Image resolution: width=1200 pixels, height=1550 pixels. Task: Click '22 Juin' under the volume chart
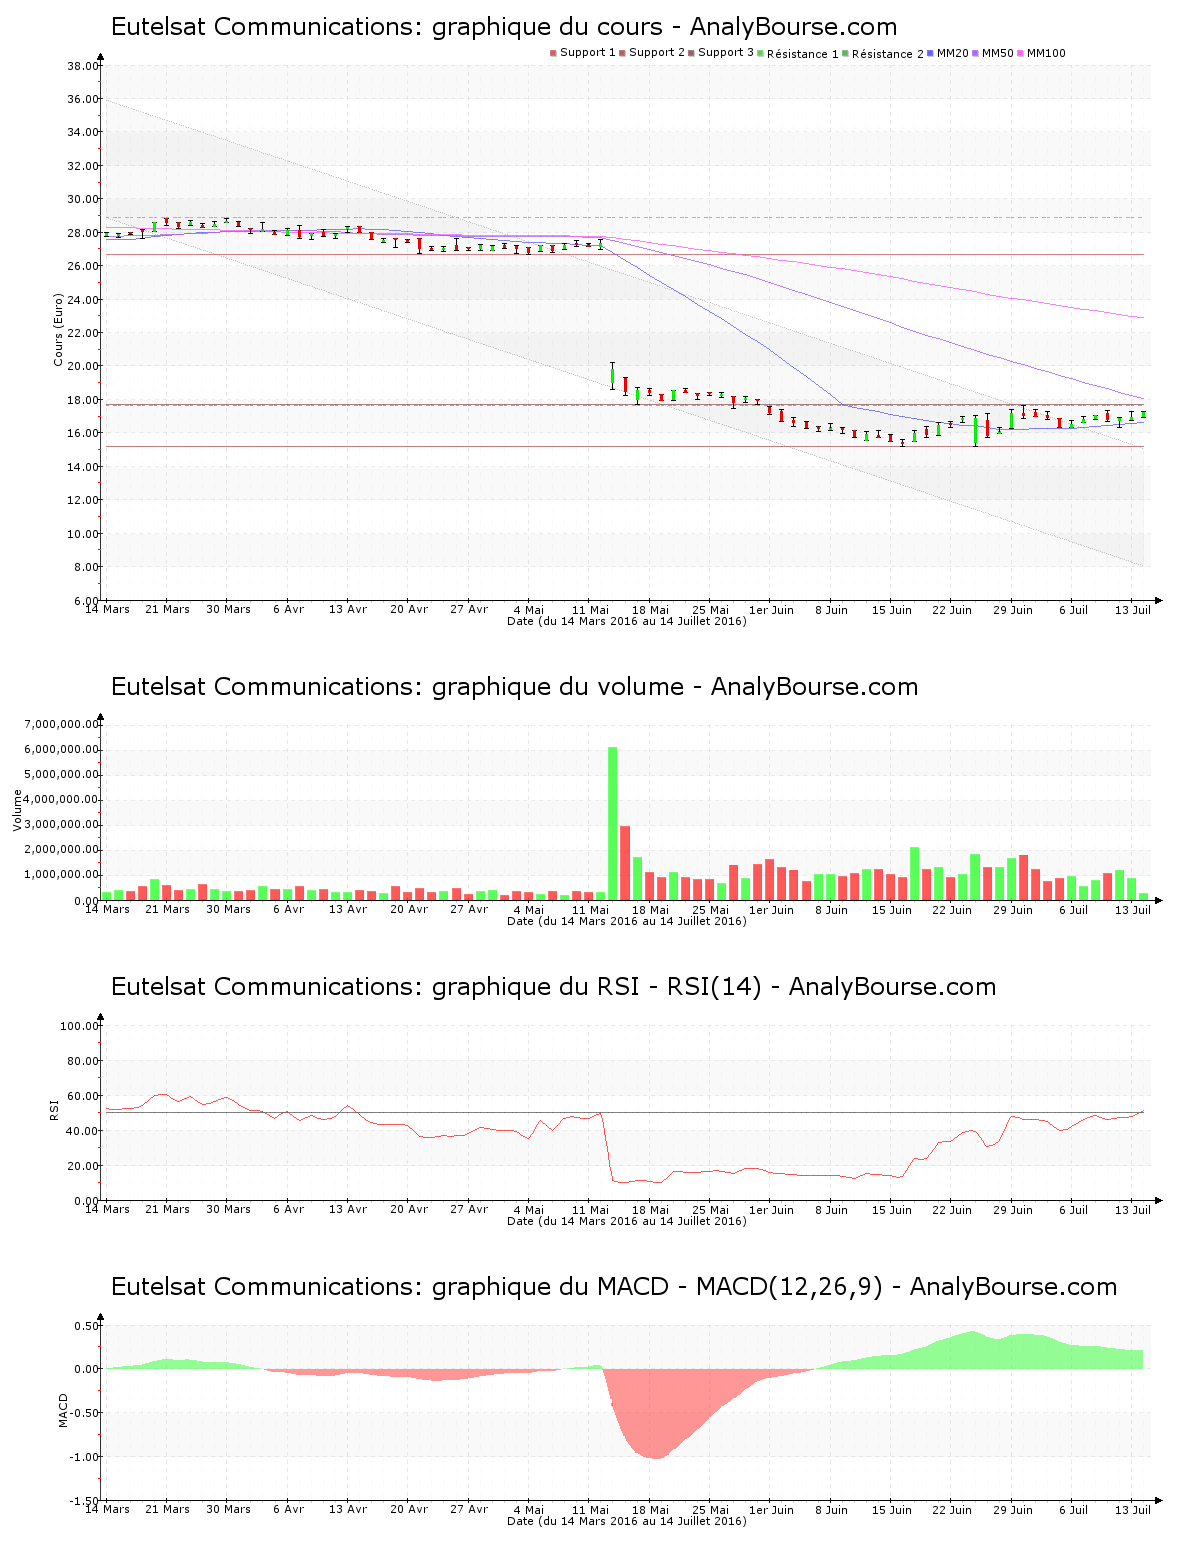coord(952,910)
